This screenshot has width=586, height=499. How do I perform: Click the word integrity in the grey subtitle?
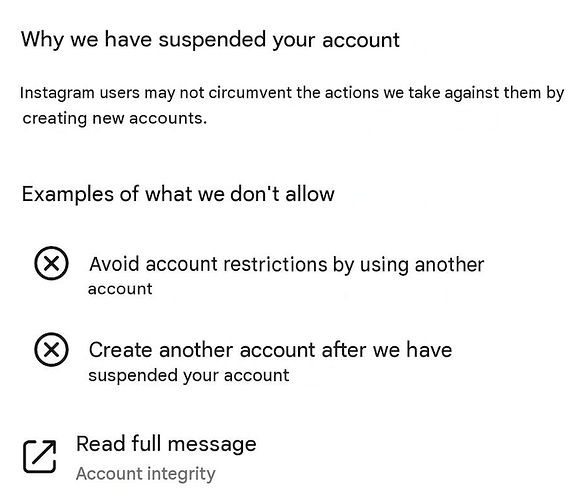(181, 474)
